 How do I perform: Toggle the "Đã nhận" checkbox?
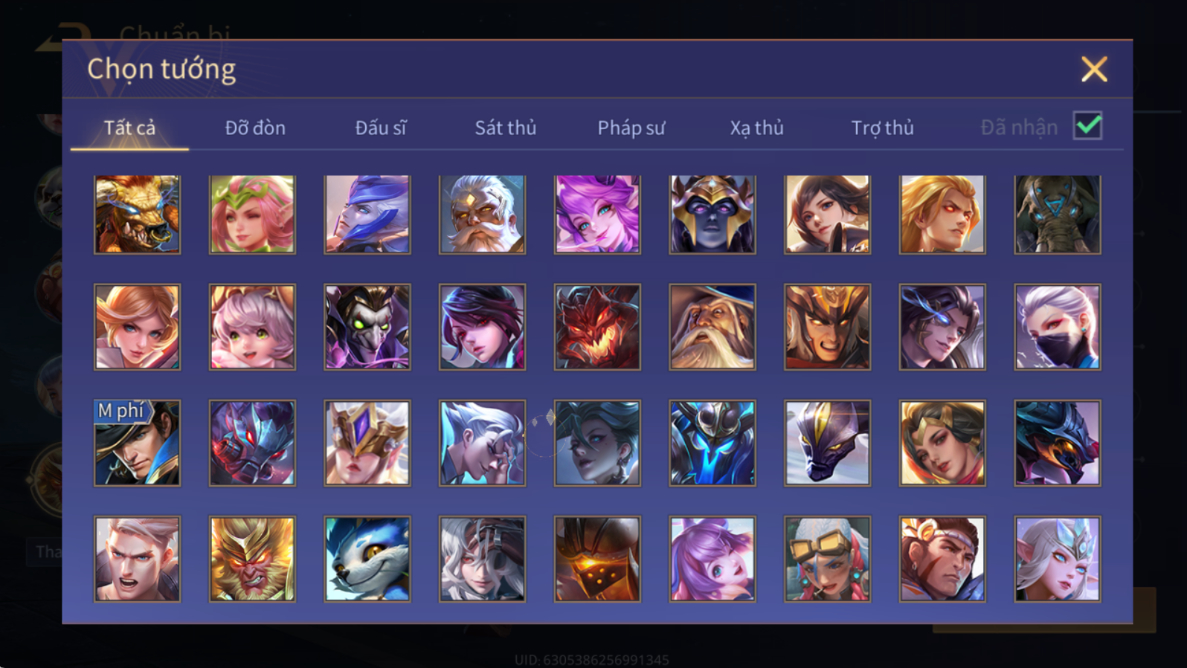point(1088,126)
